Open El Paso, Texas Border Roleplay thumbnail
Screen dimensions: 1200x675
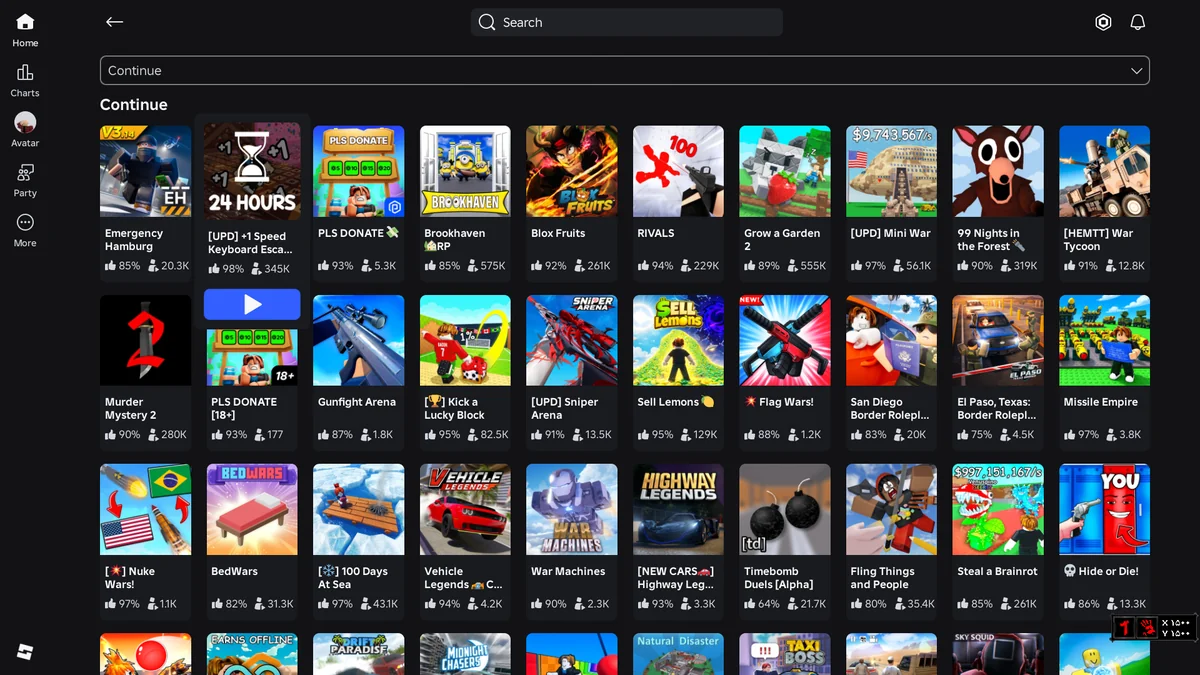998,340
